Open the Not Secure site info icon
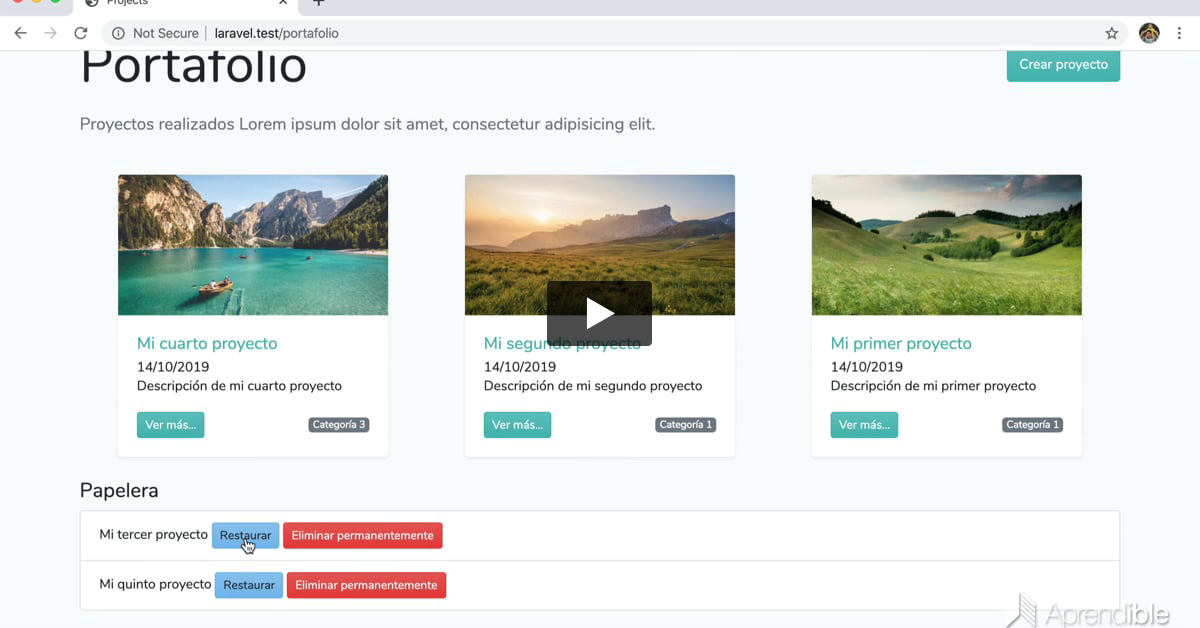This screenshot has width=1200, height=628. click(118, 33)
